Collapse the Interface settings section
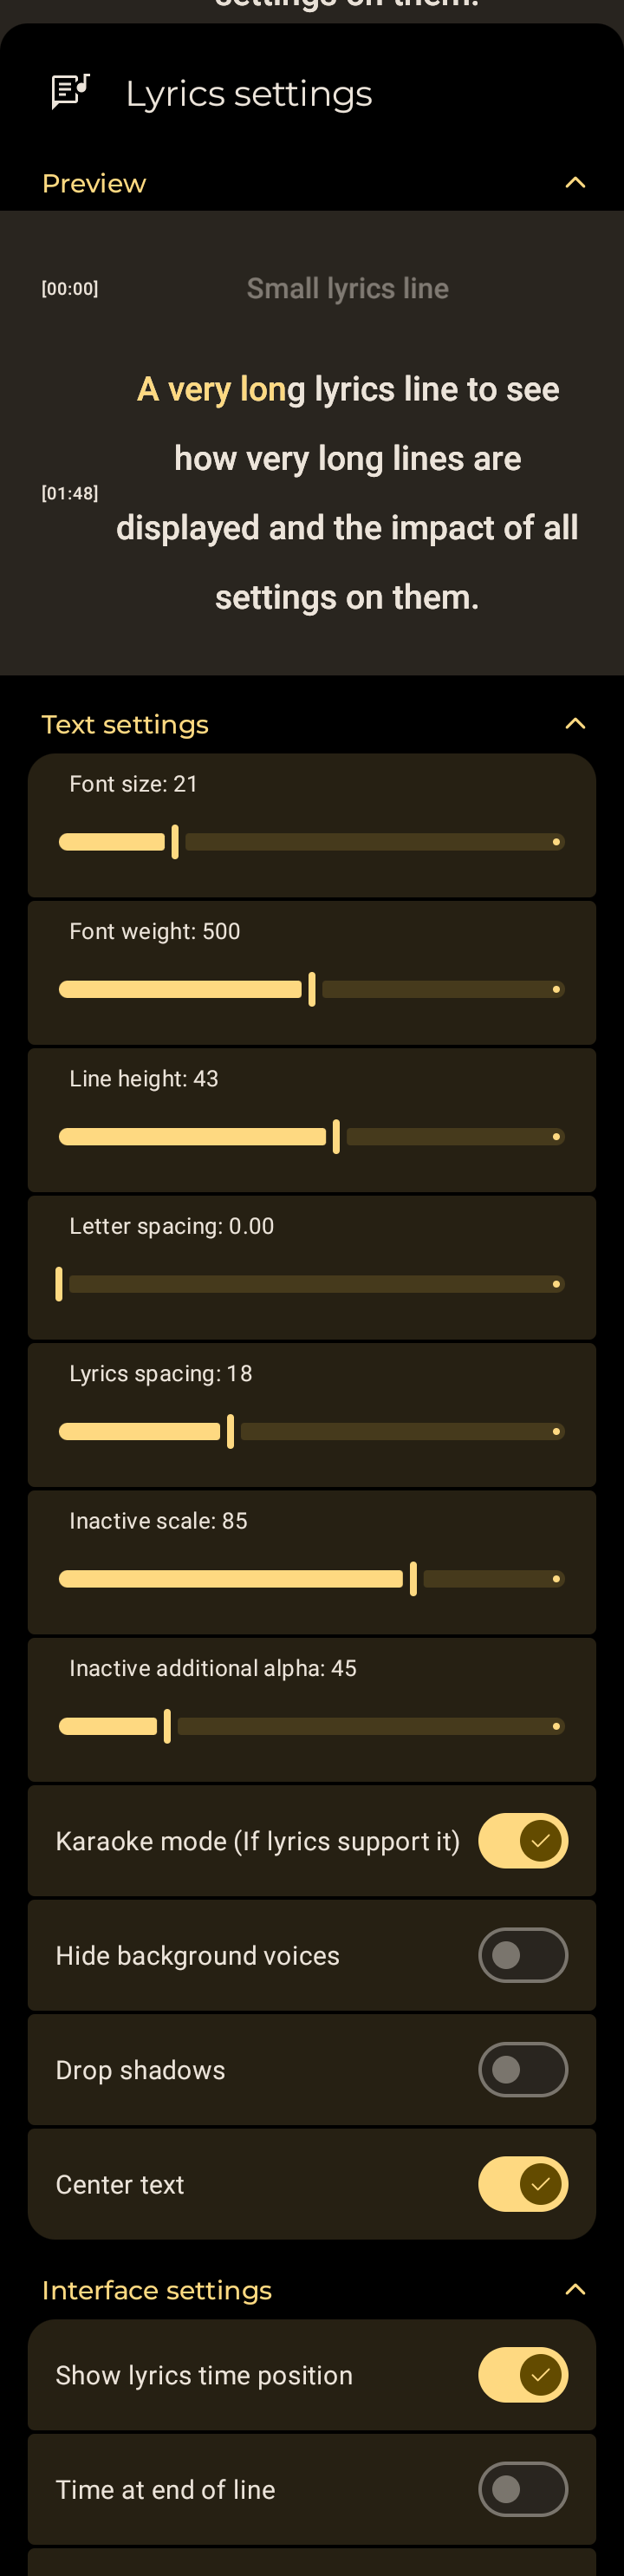Screen dimensions: 624x2576 (575, 2289)
